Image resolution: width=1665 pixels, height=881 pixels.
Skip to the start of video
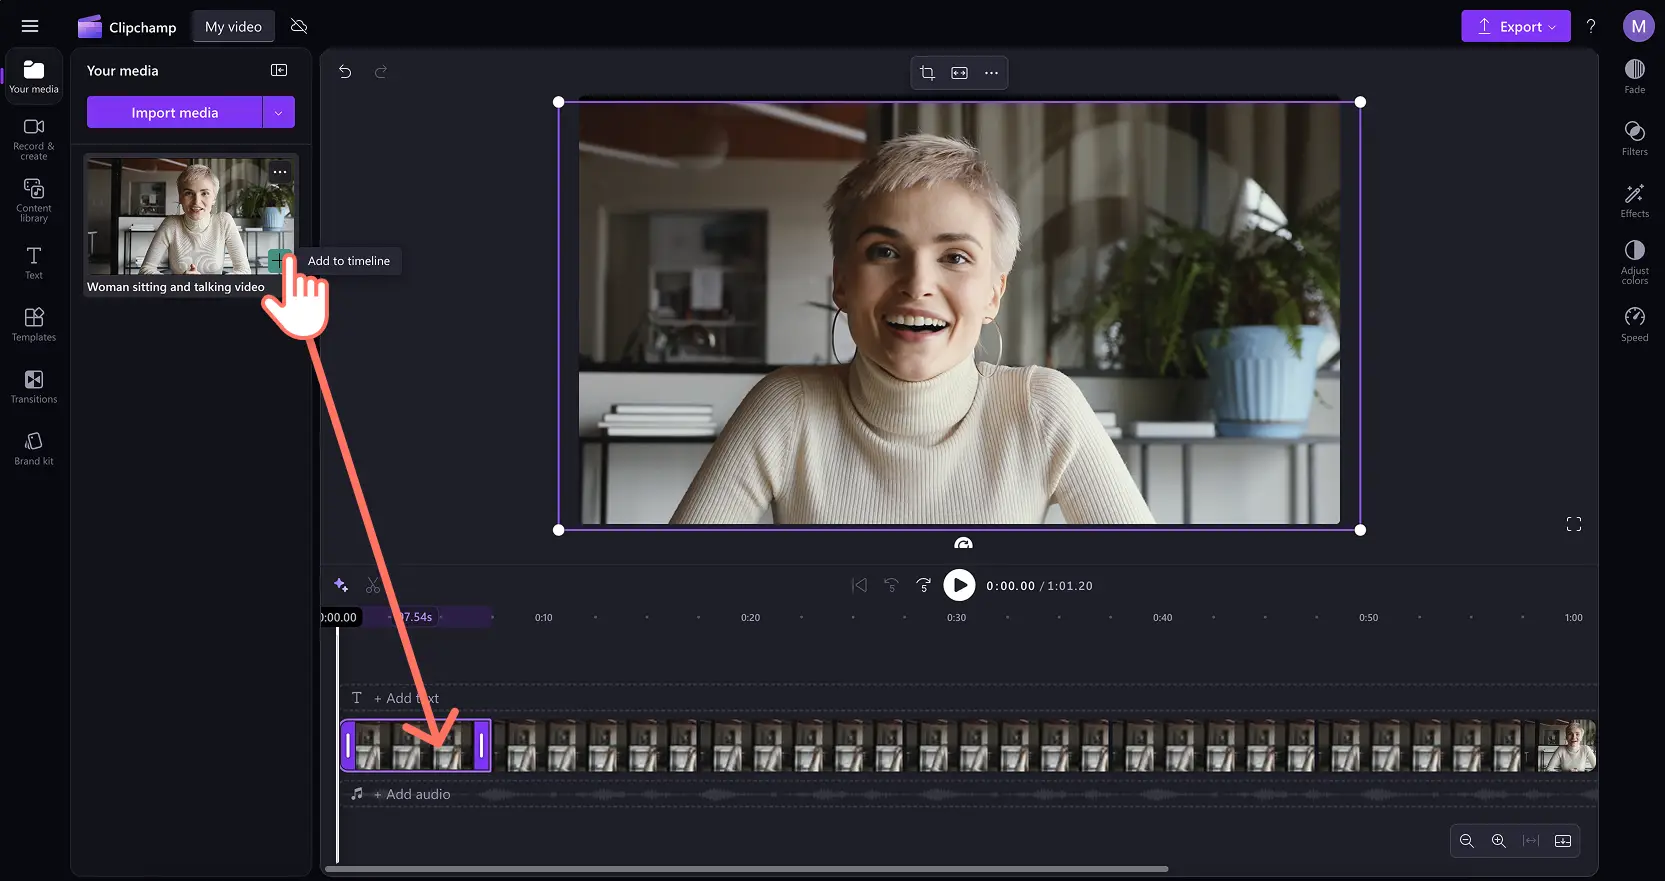click(x=859, y=586)
